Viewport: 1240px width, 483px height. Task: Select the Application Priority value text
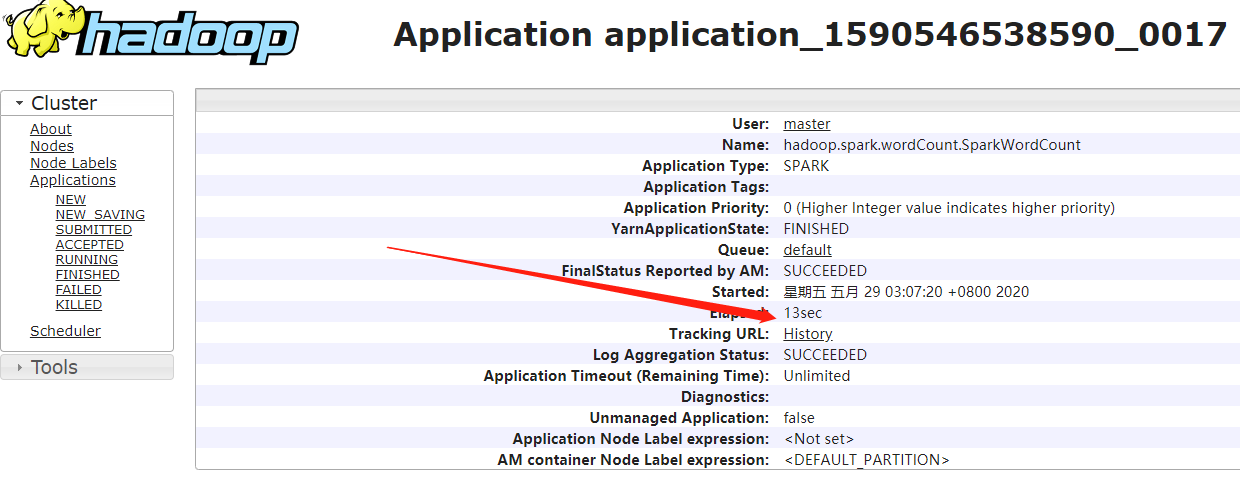(949, 208)
